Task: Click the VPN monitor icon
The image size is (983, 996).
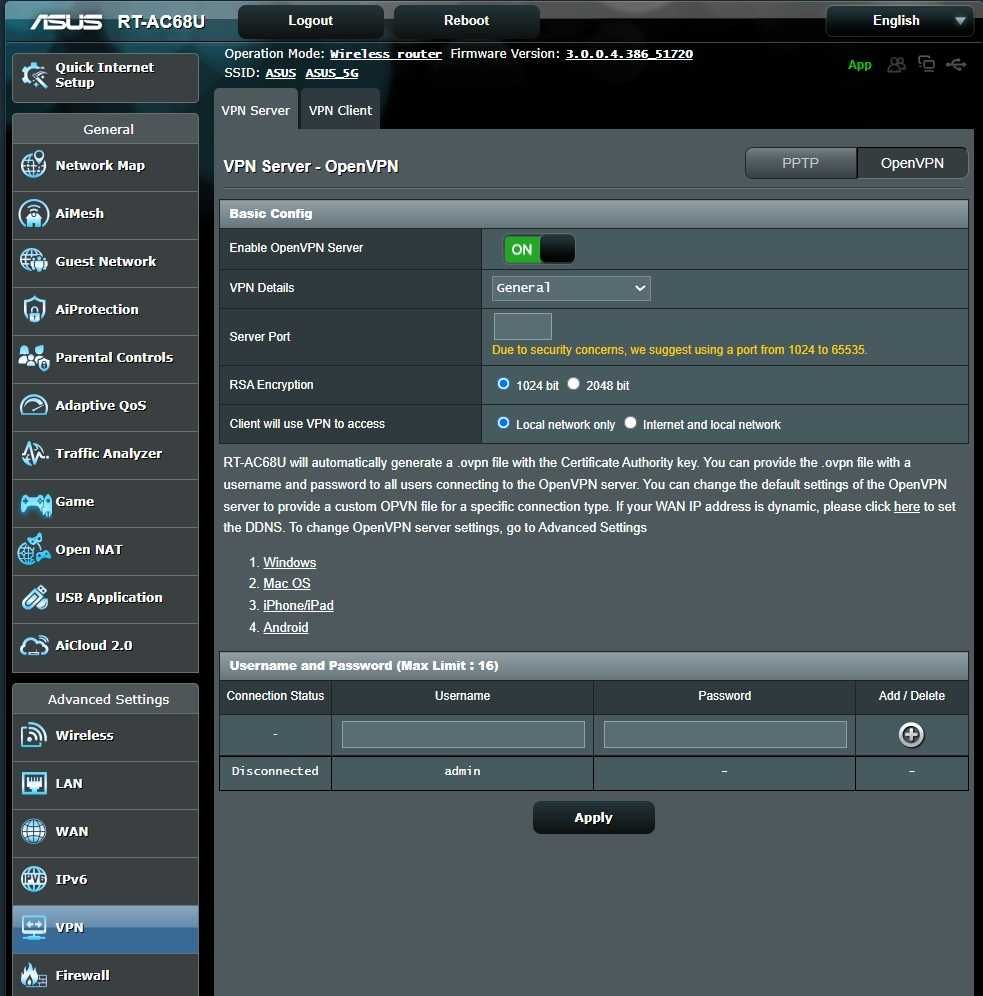Action: 34,927
